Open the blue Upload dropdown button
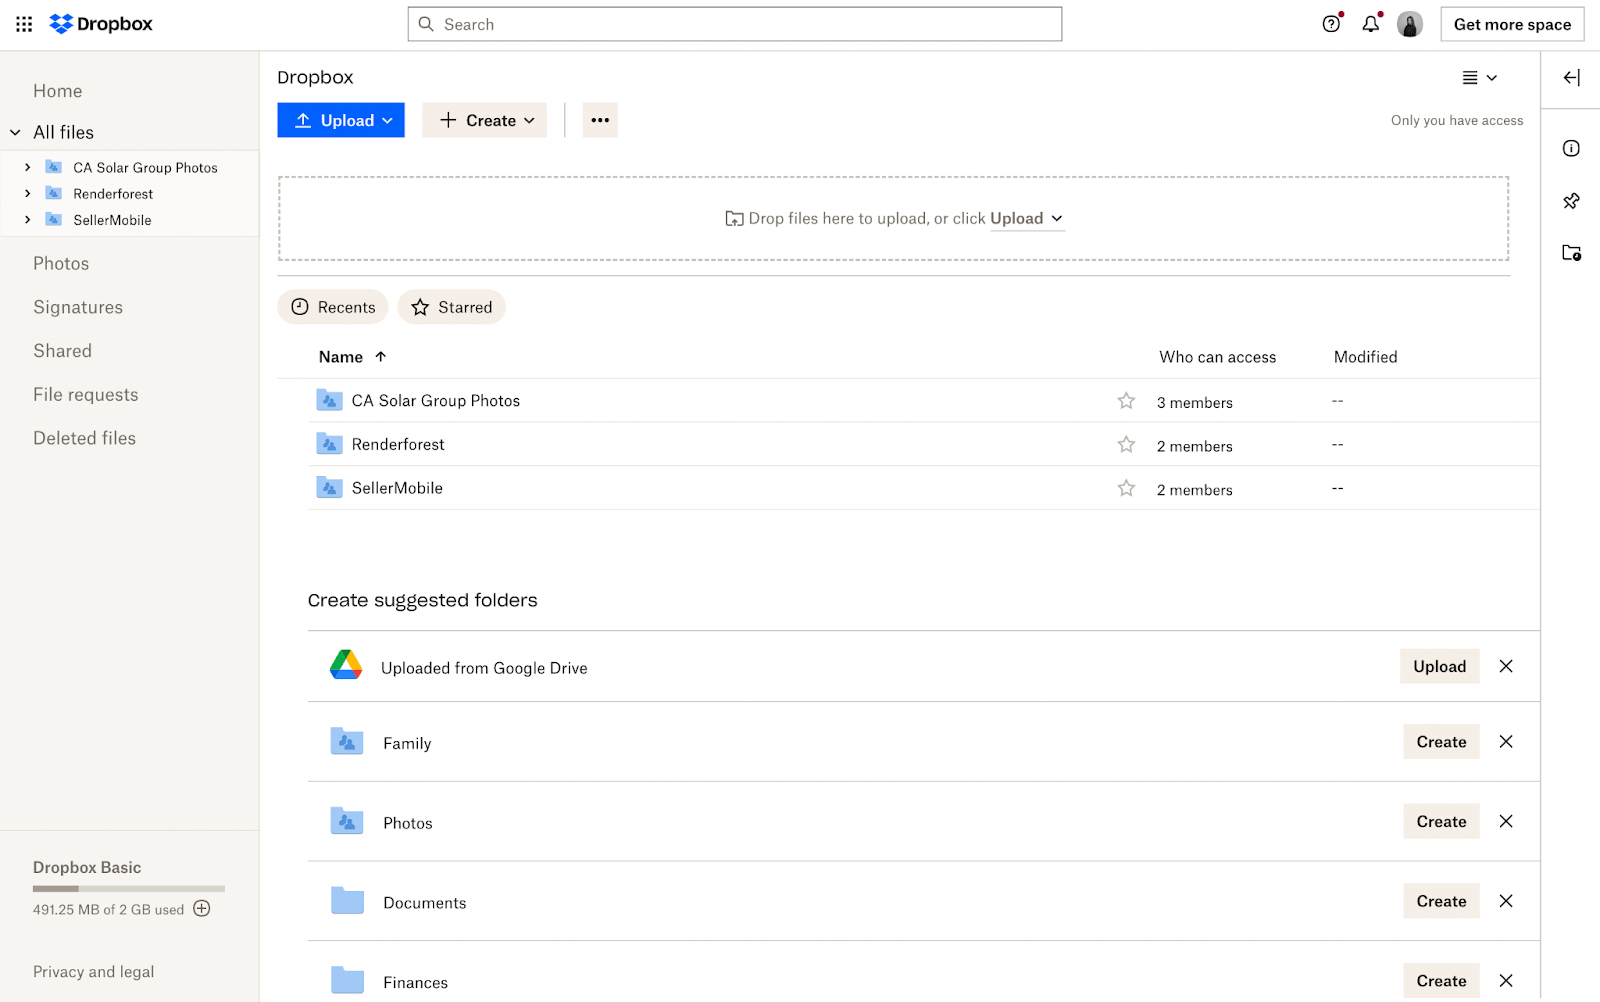This screenshot has height=1002, width=1600. pyautogui.click(x=341, y=120)
